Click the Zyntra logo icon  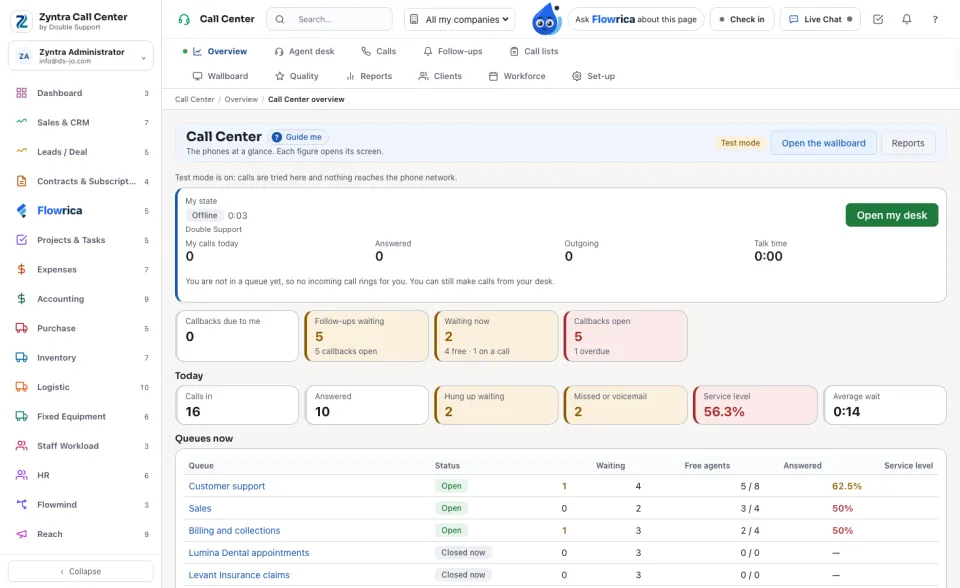coord(21,21)
